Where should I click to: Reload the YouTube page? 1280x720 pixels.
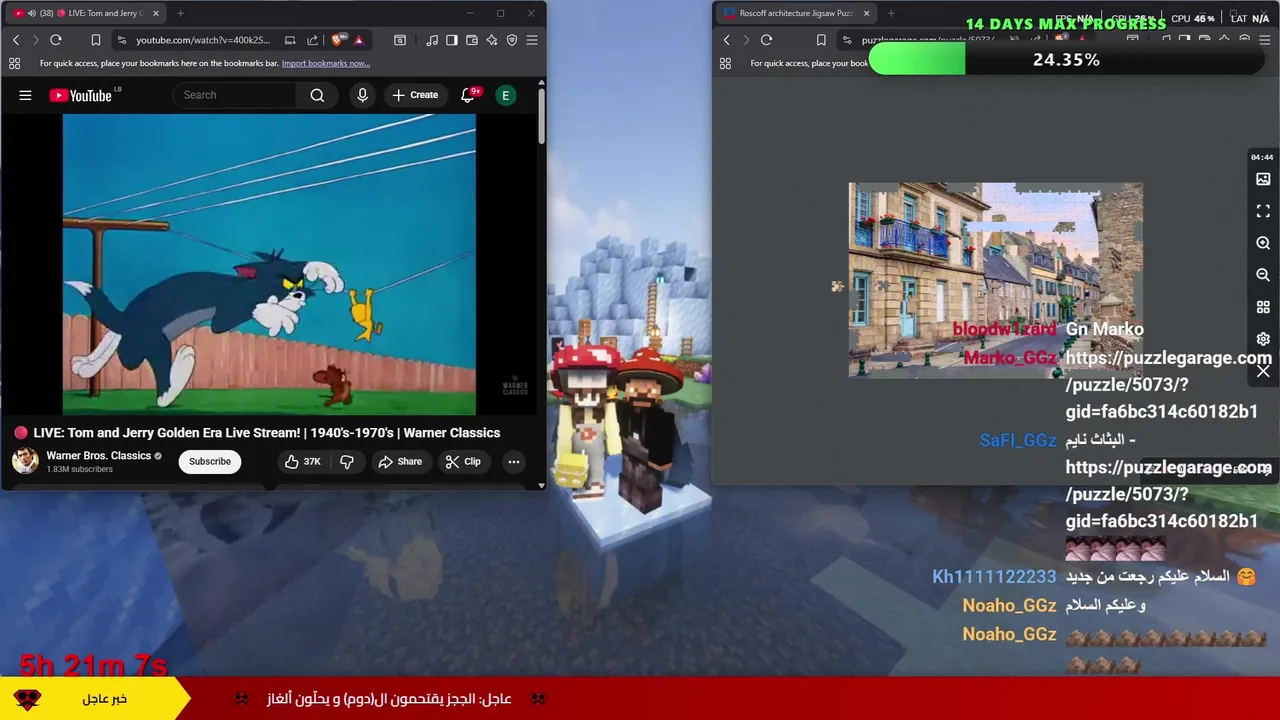pyautogui.click(x=56, y=40)
